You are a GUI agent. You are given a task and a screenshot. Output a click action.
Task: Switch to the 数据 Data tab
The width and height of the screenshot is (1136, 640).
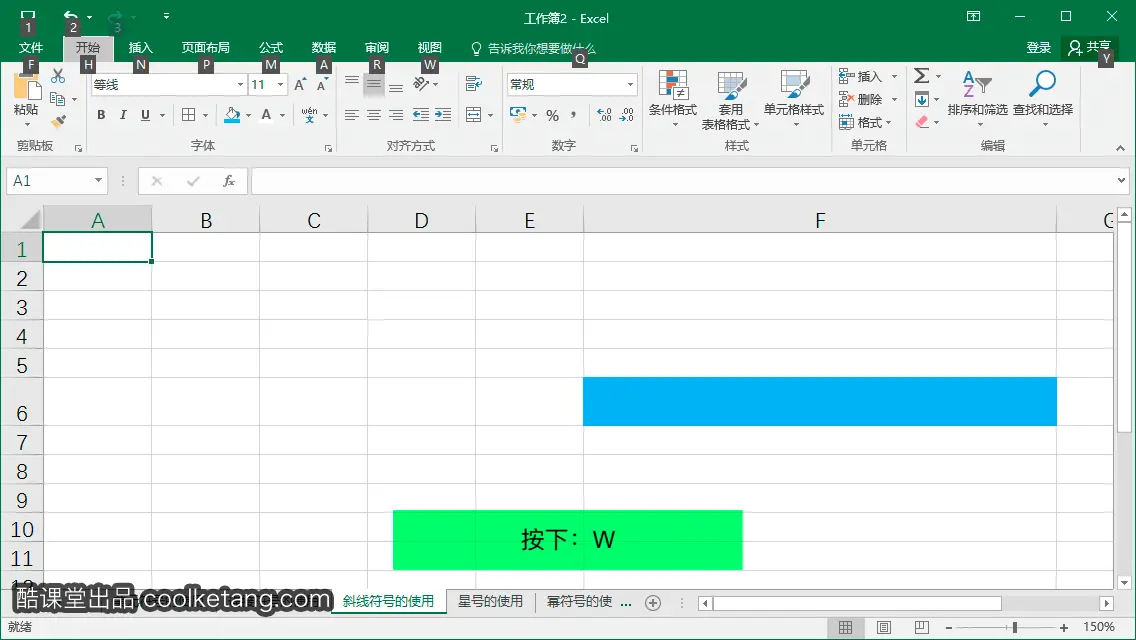324,48
